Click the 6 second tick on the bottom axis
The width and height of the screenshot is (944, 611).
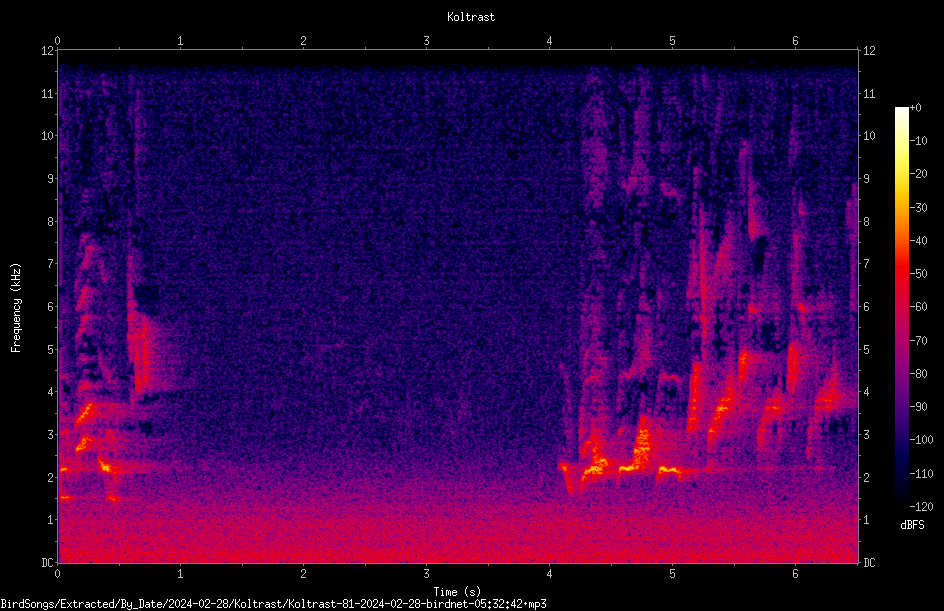795,574
